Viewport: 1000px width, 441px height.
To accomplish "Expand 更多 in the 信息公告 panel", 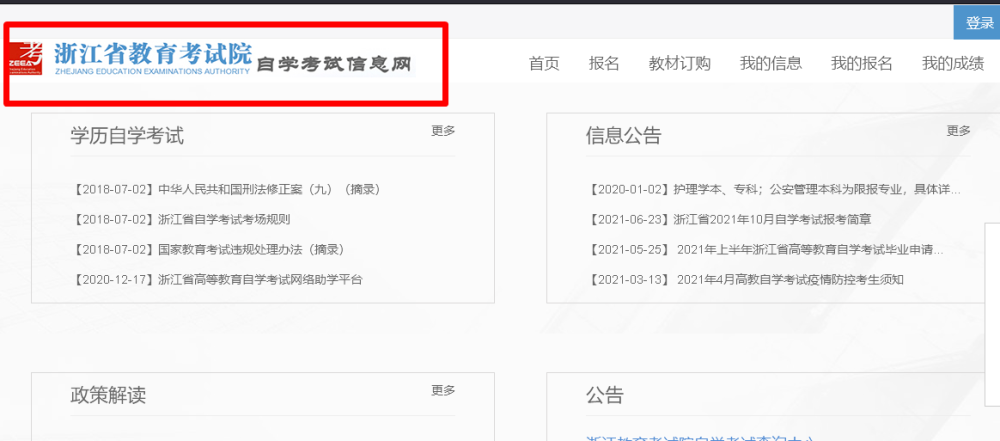I will click(959, 131).
